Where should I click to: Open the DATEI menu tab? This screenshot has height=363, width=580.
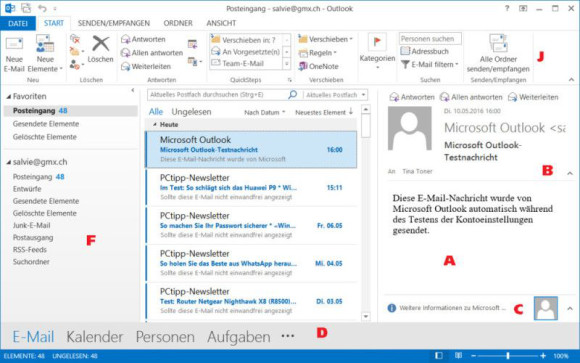pos(18,23)
